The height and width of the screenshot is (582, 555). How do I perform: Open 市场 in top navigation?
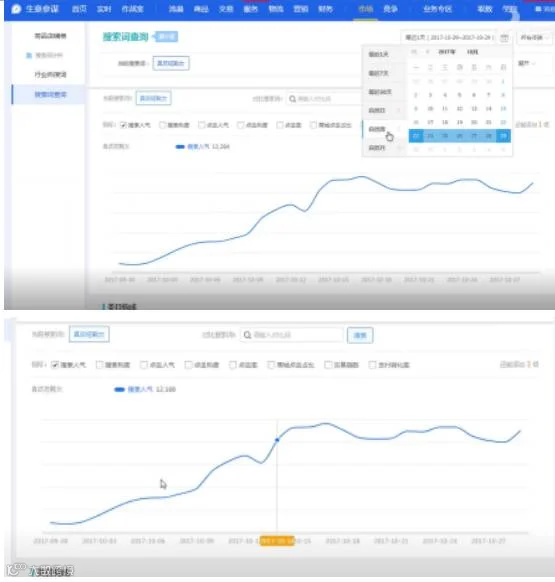click(x=366, y=9)
